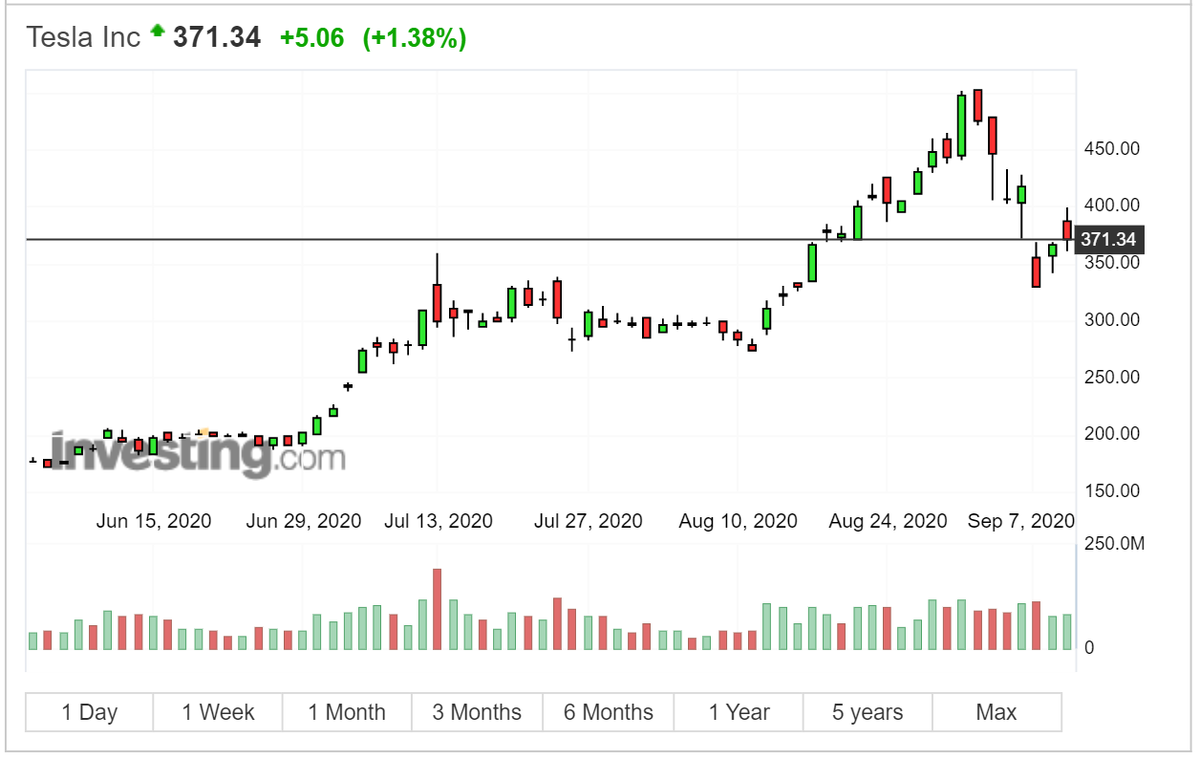Click the Aug 24, 2020 date label
This screenshot has width=1200, height=760.
(888, 521)
